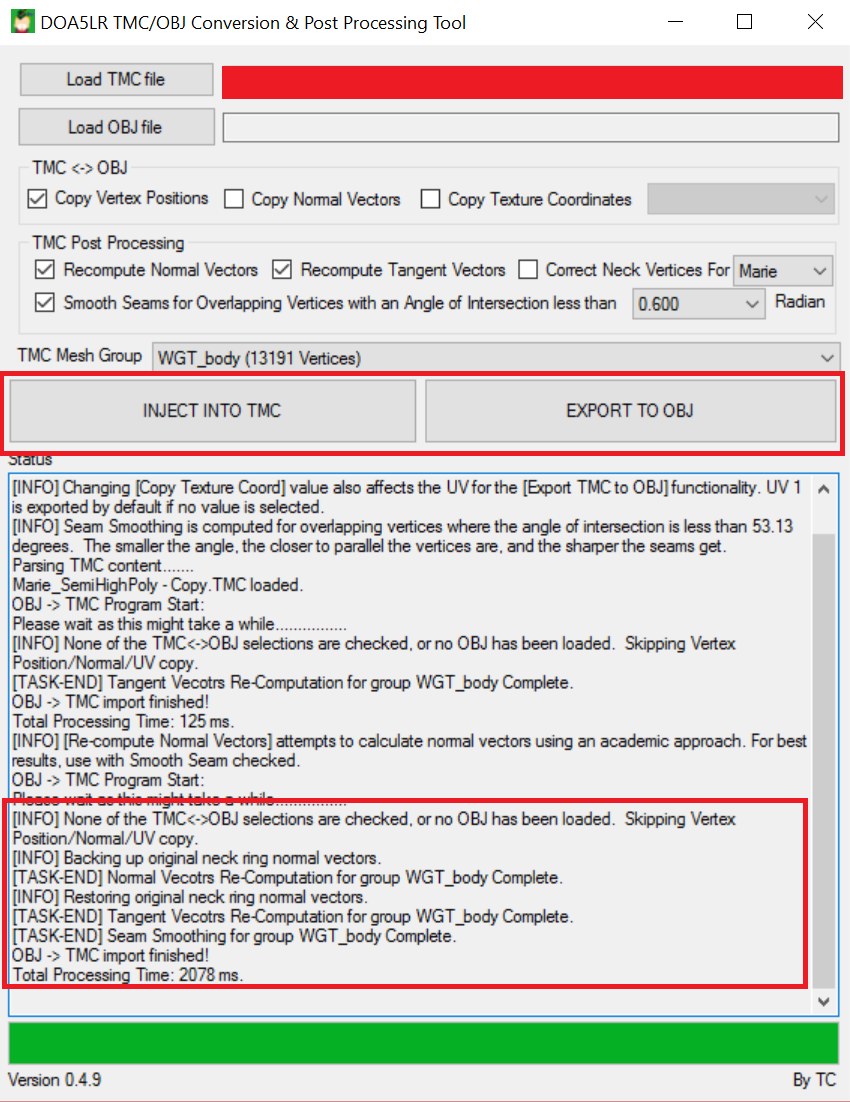
Task: Open the TMC Mesh Group WGT_body dropdown
Action: coord(495,357)
